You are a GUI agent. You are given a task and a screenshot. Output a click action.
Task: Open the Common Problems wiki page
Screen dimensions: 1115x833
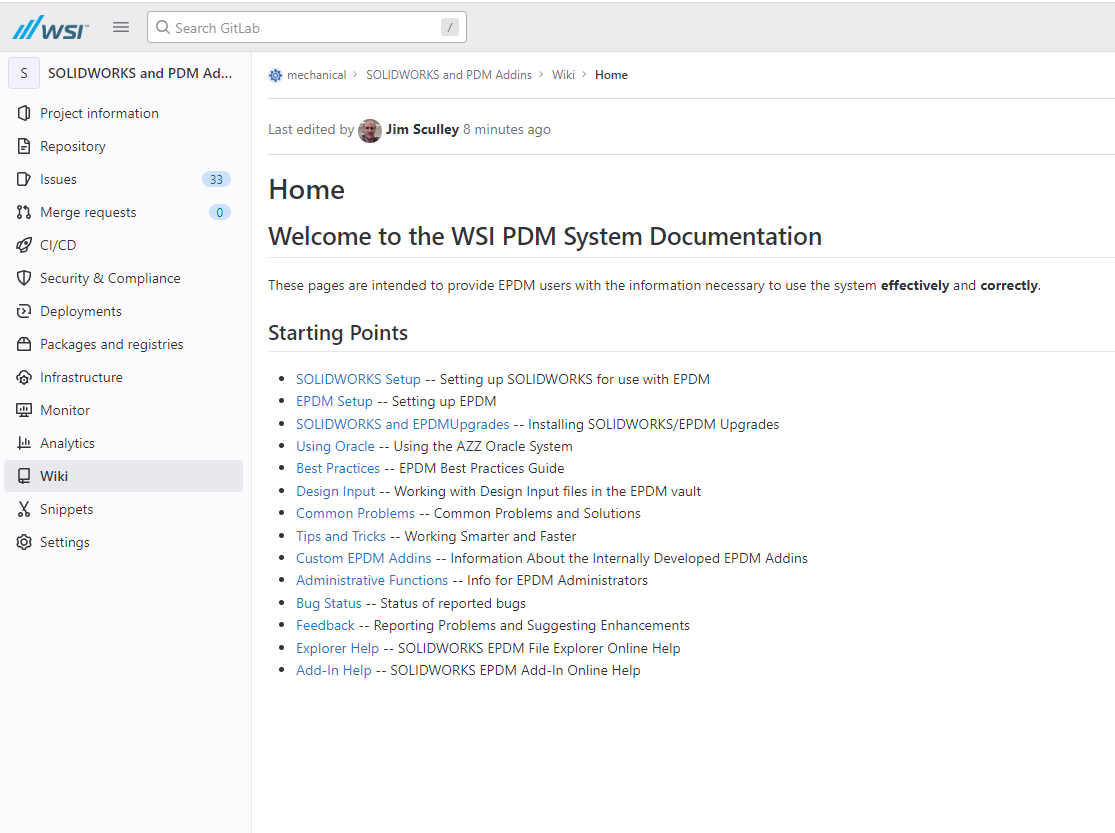coord(355,513)
